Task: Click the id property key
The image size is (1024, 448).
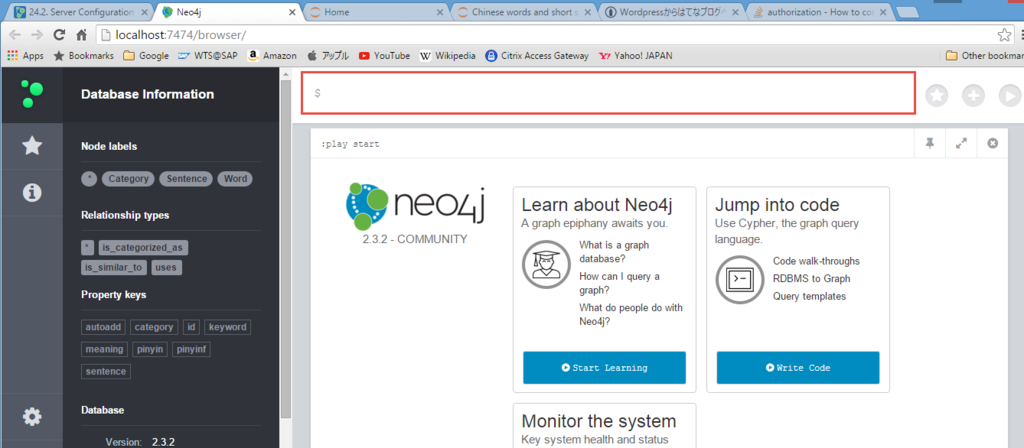Action: 191,327
